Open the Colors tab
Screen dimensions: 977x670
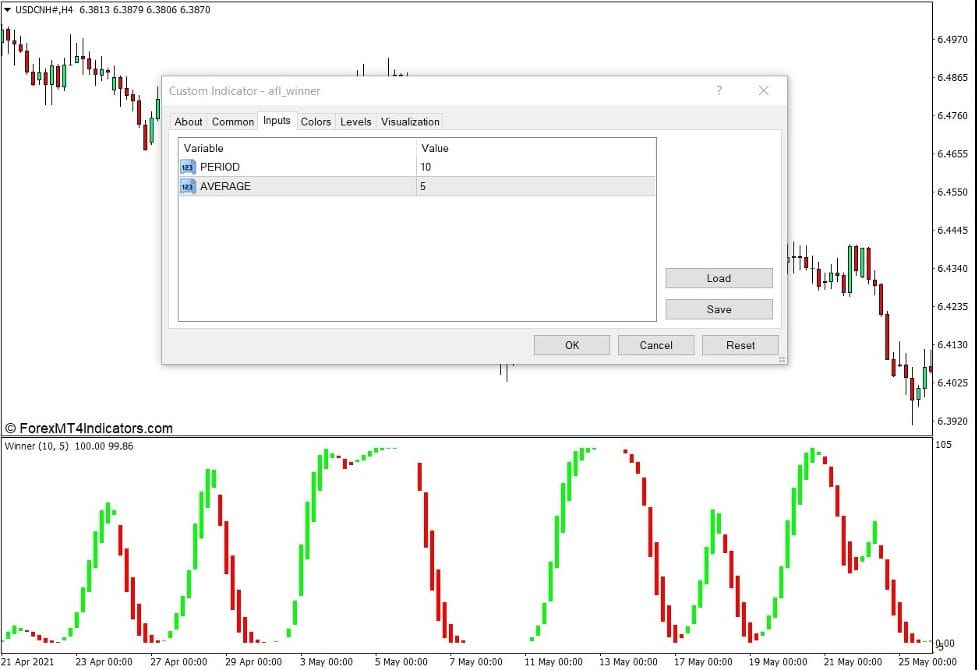click(x=315, y=121)
